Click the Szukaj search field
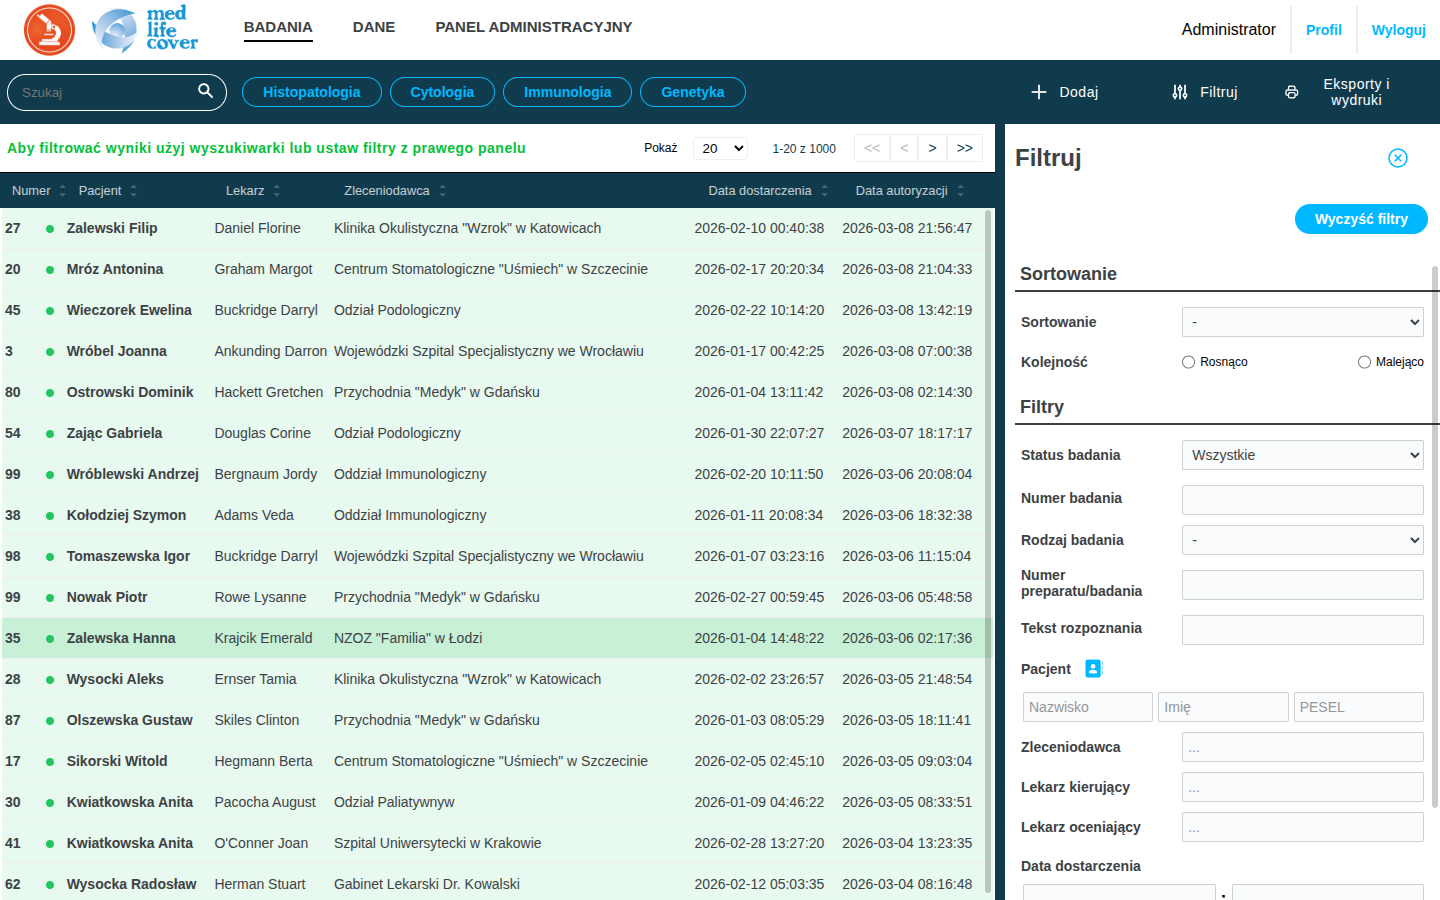1440x900 pixels. click(x=116, y=92)
